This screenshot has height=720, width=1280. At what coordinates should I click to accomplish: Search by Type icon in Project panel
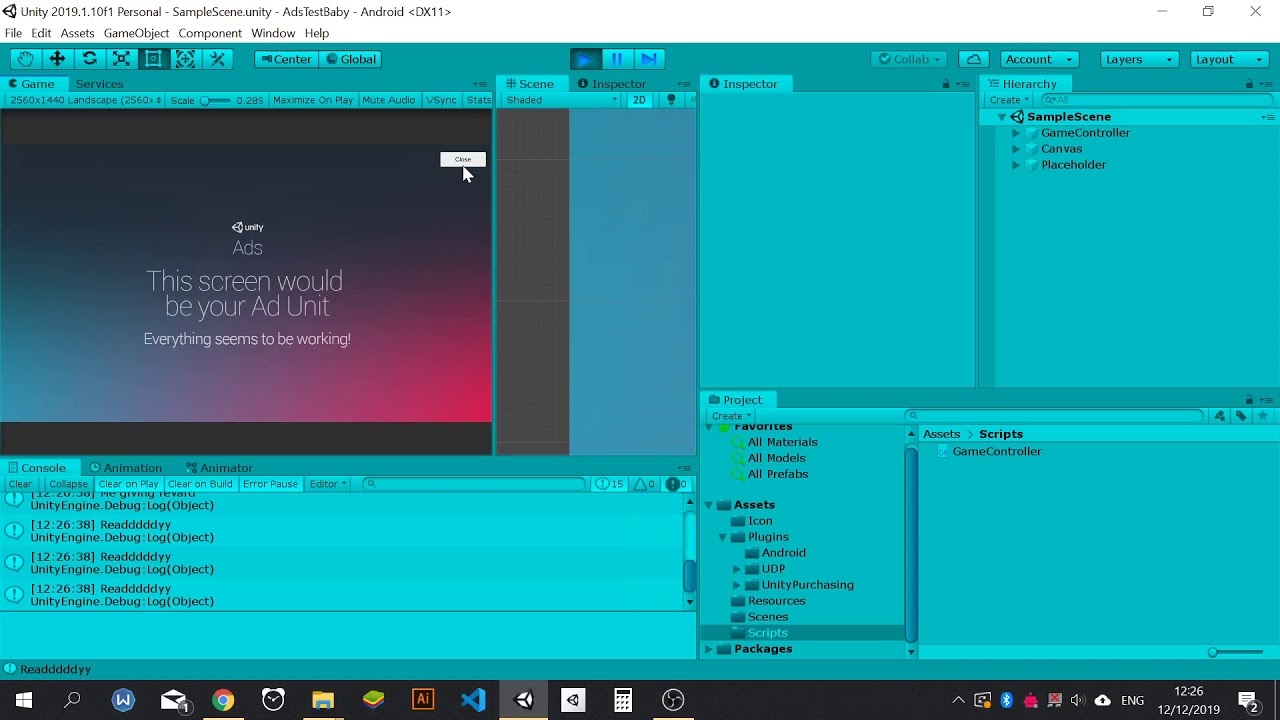1219,416
